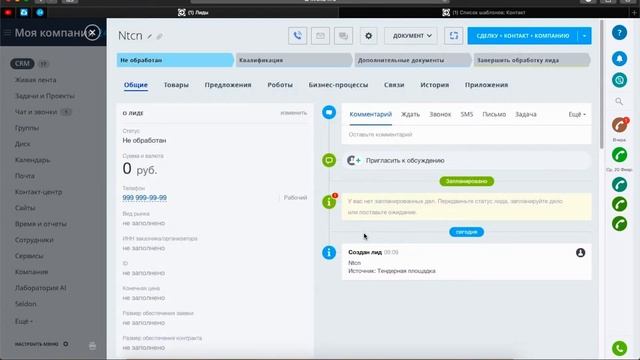This screenshot has height=360, width=640.
Task: Open the Документ dropdown
Action: coord(411,36)
